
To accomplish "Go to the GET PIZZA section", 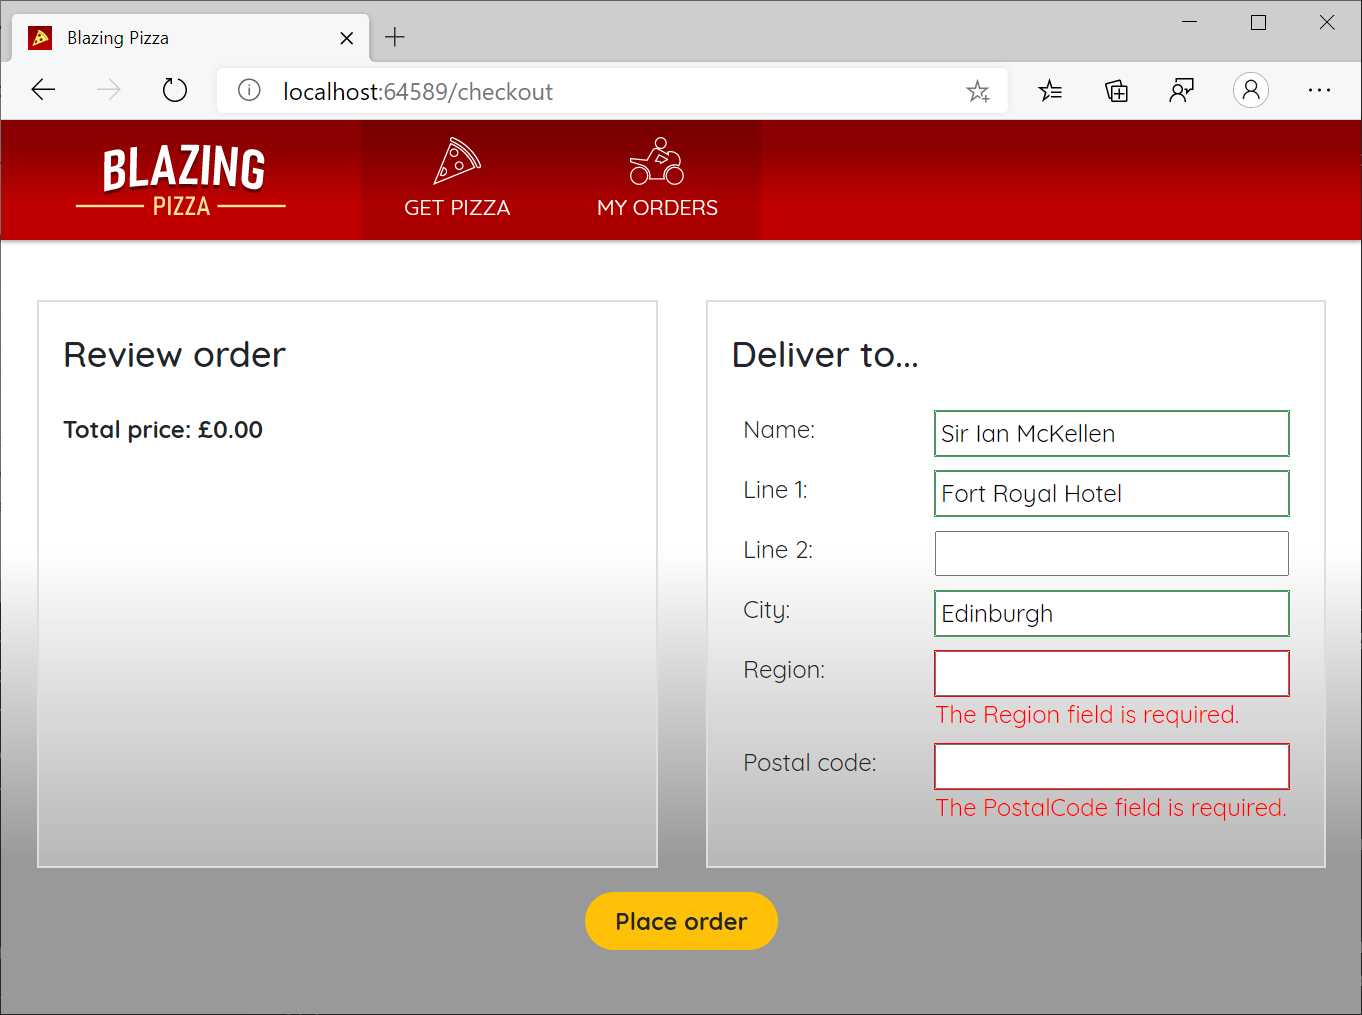I will 457,180.
